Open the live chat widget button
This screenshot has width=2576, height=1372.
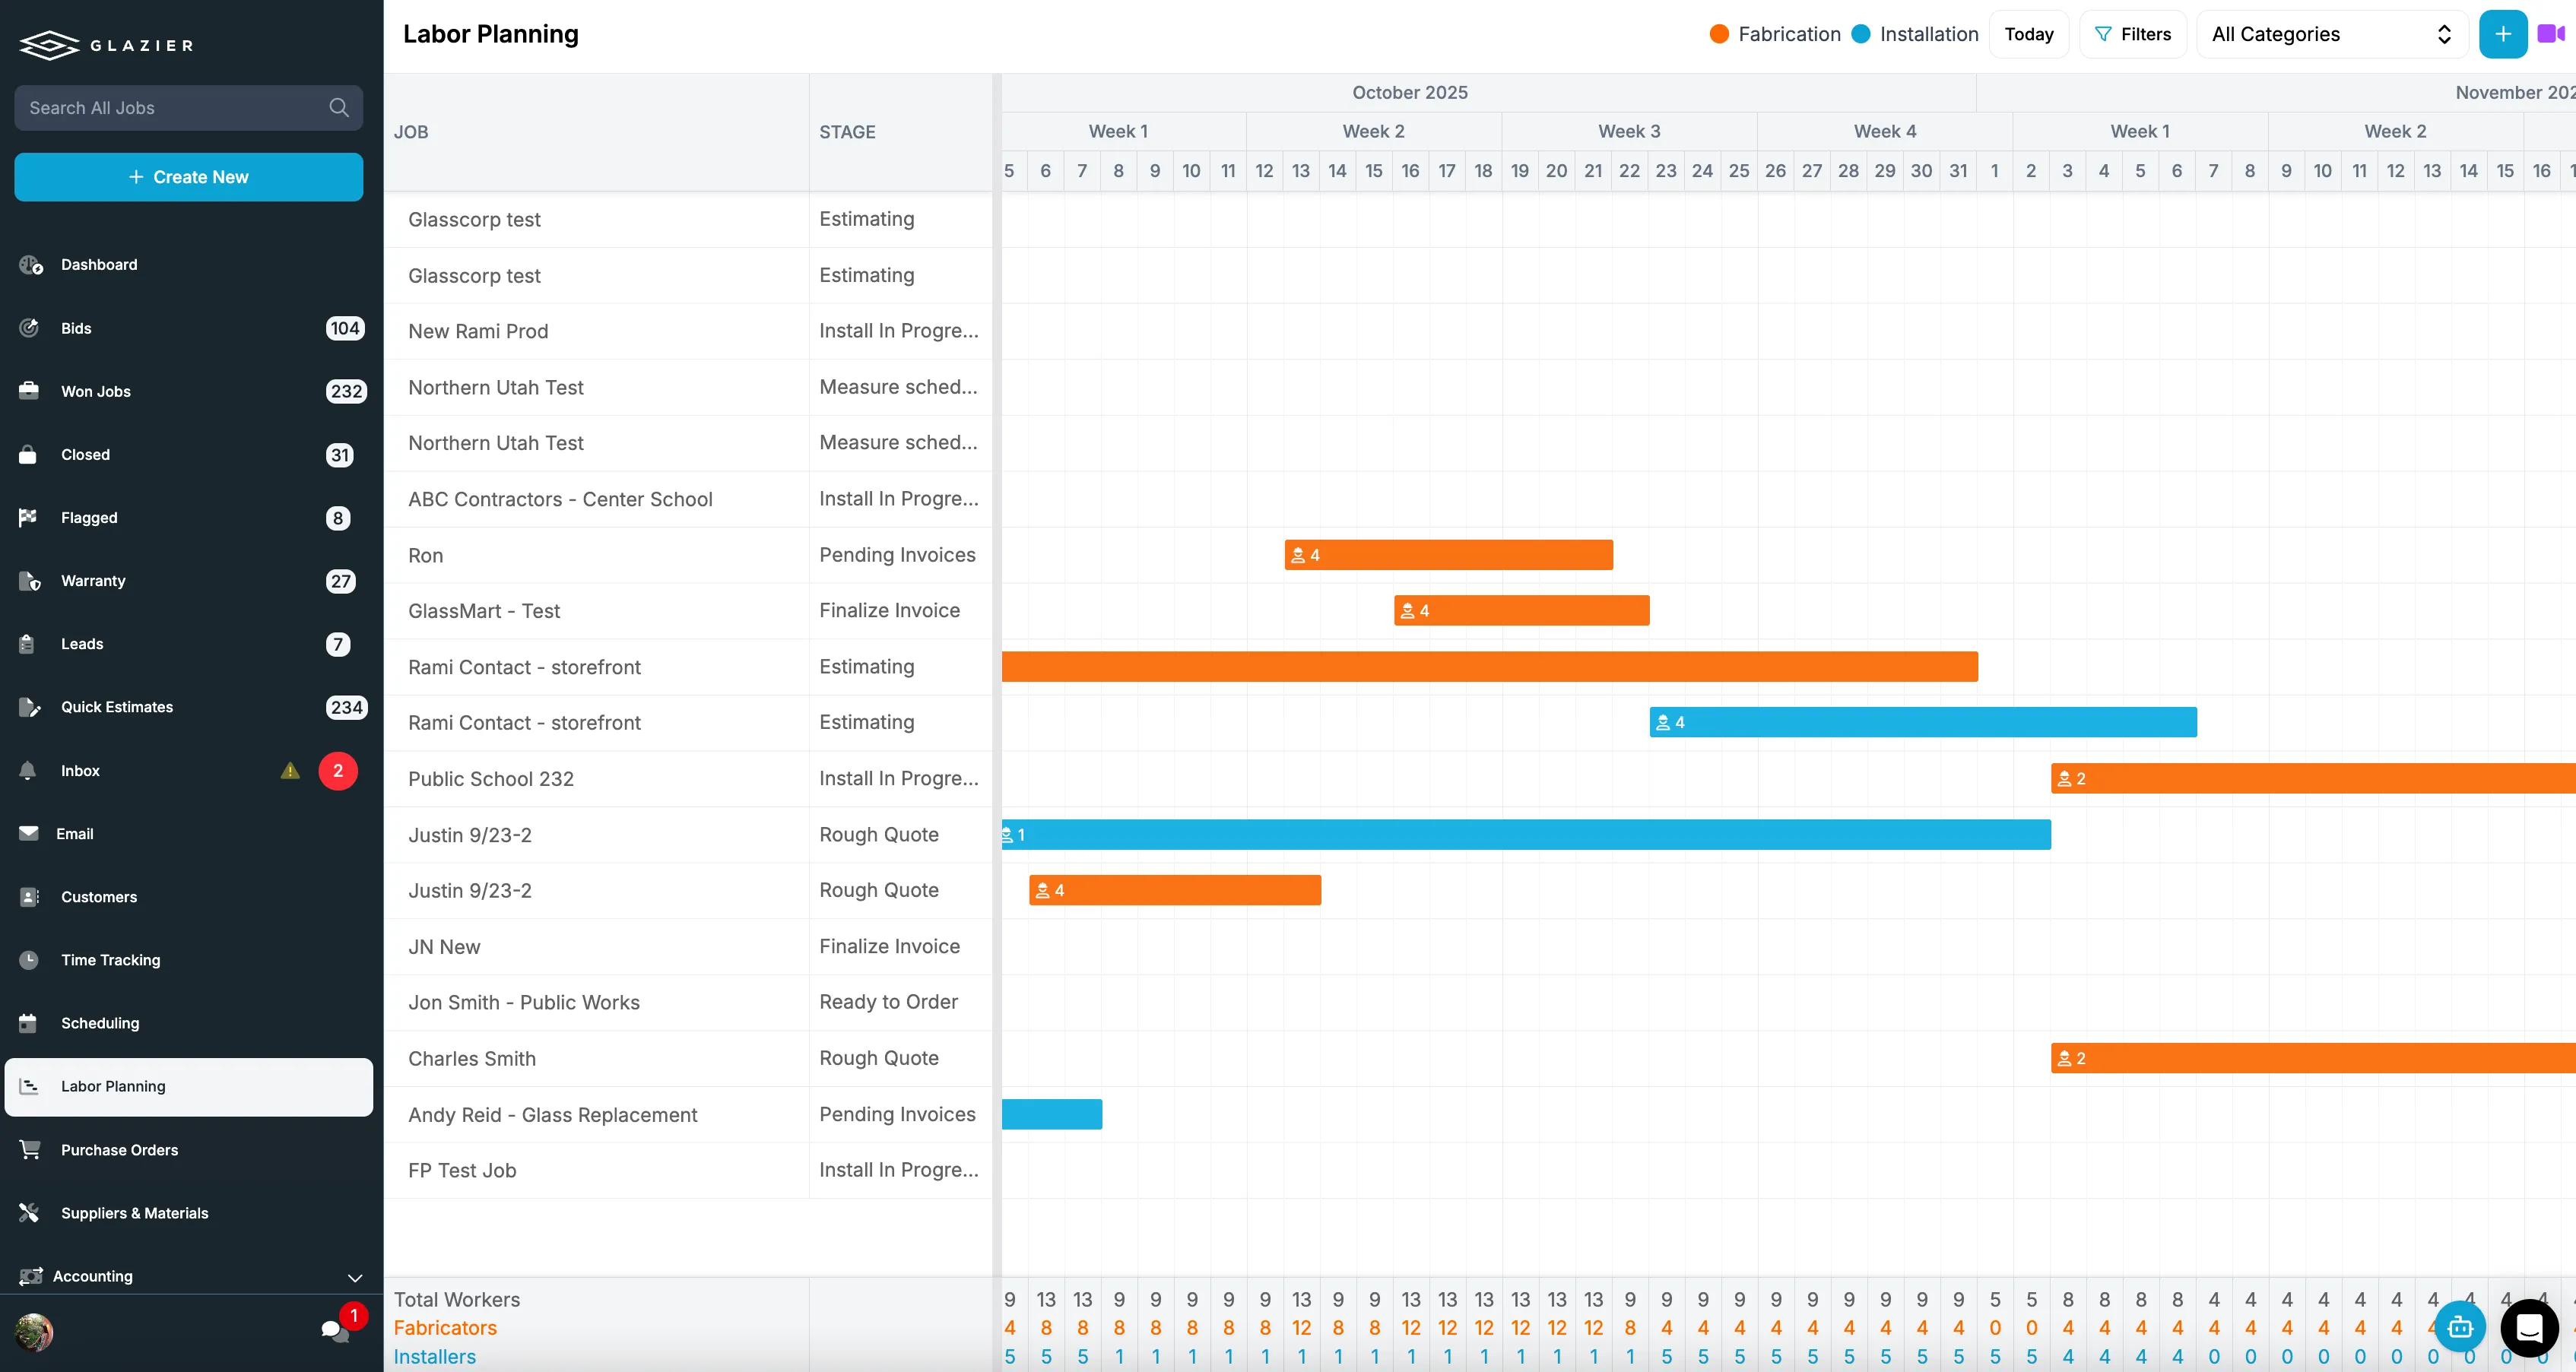(x=2529, y=1327)
